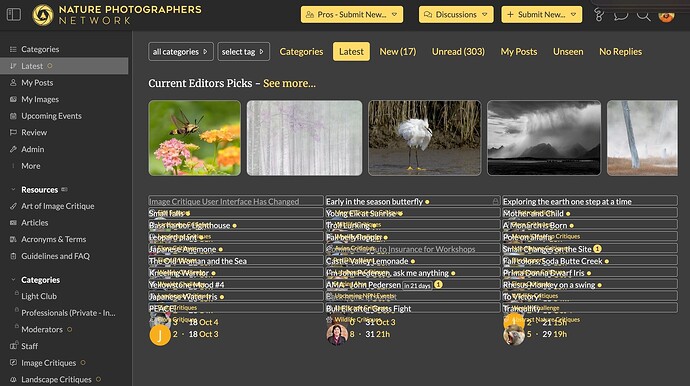This screenshot has width=690, height=386.
Task: Open search using the magnifier icon
Action: tap(643, 15)
